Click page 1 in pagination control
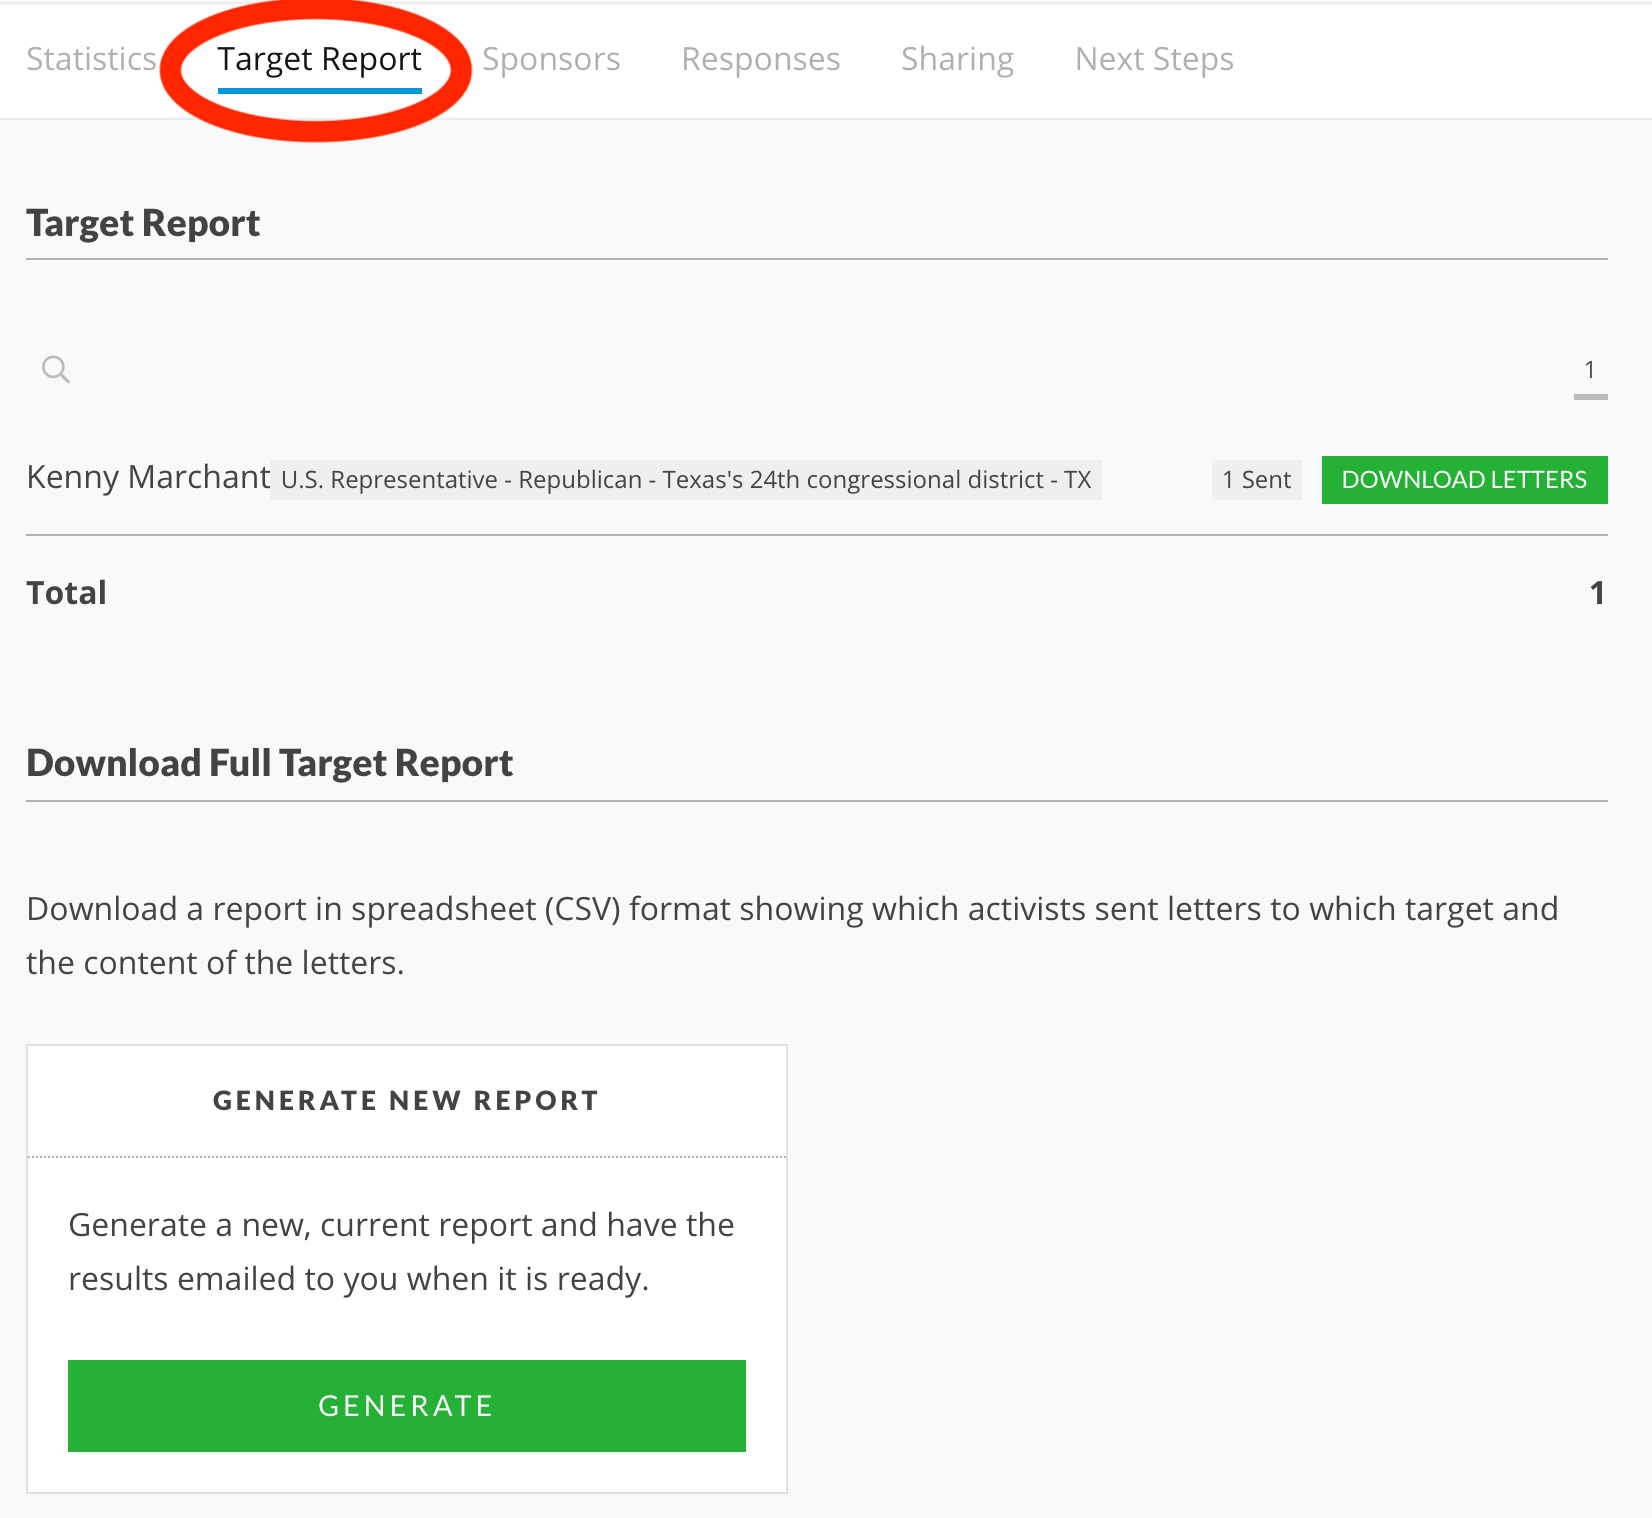This screenshot has height=1518, width=1652. [1590, 369]
